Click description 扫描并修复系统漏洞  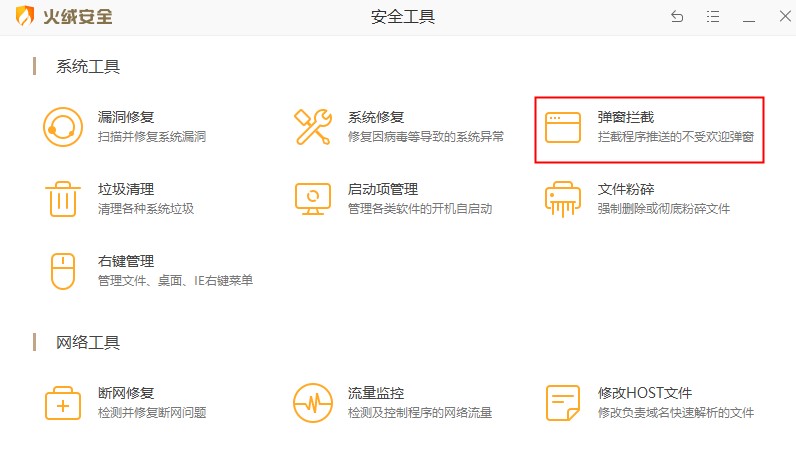pyautogui.click(x=152, y=137)
